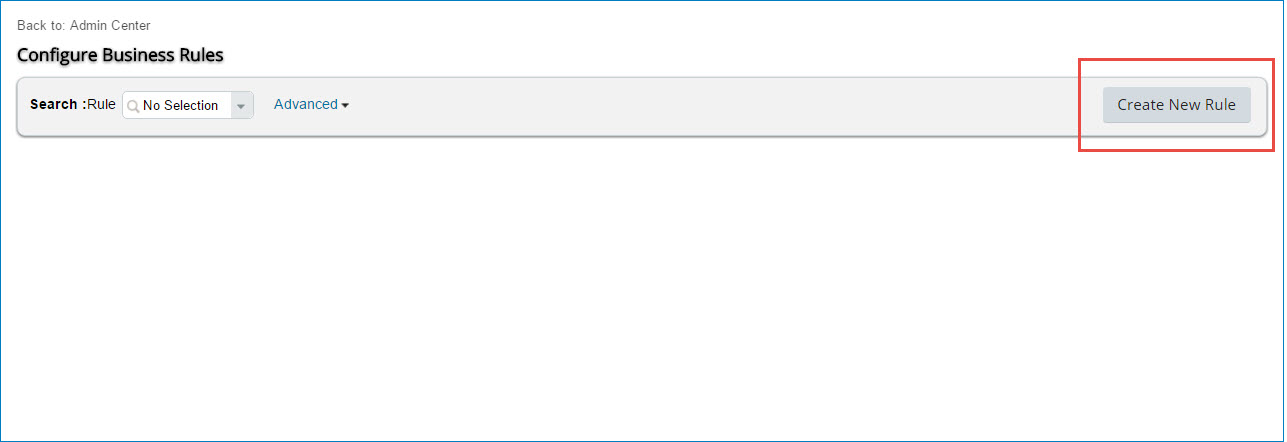Open Admin Center from breadcrumb
Image resolution: width=1287 pixels, height=442 pixels.
pos(110,25)
